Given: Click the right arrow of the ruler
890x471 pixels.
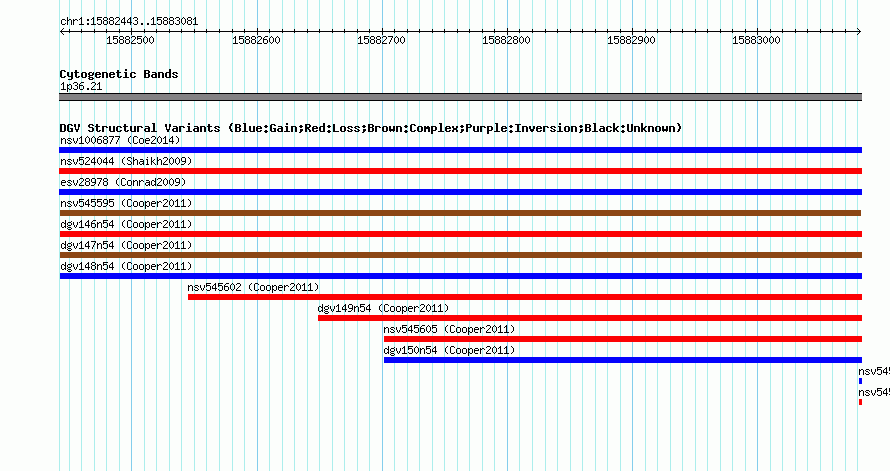Looking at the screenshot, I should pos(859,32).
